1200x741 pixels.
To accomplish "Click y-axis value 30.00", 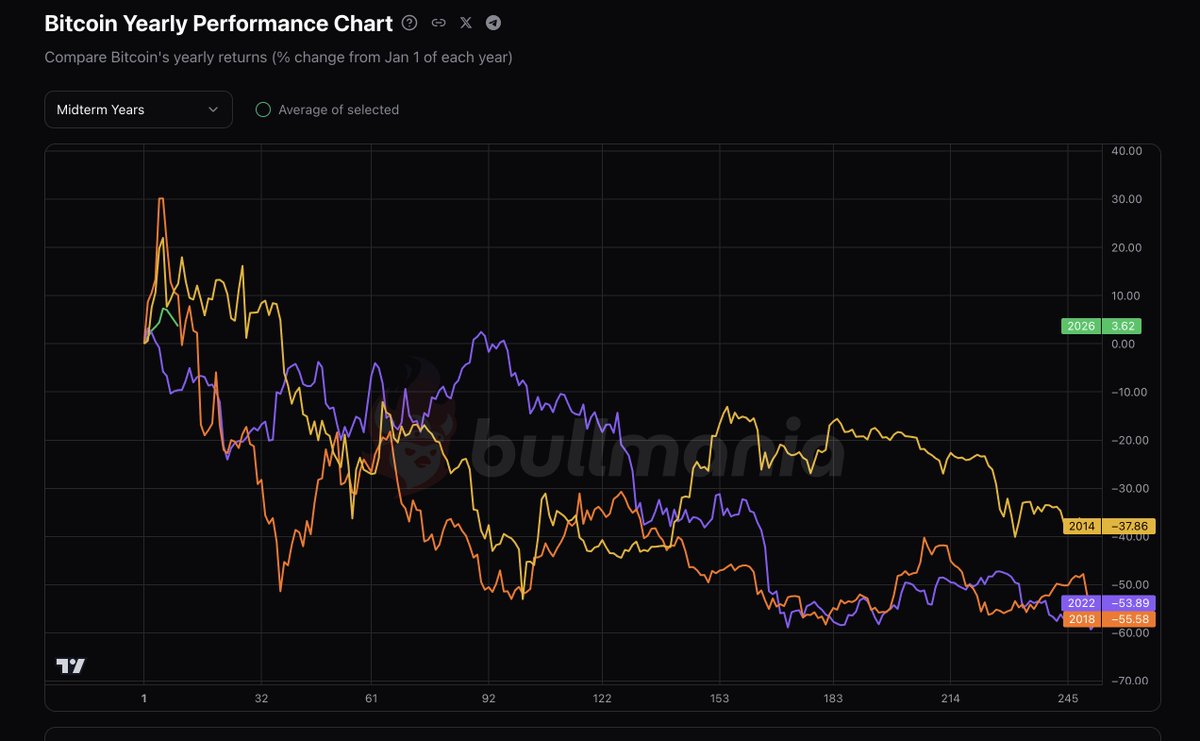I will (1126, 199).
